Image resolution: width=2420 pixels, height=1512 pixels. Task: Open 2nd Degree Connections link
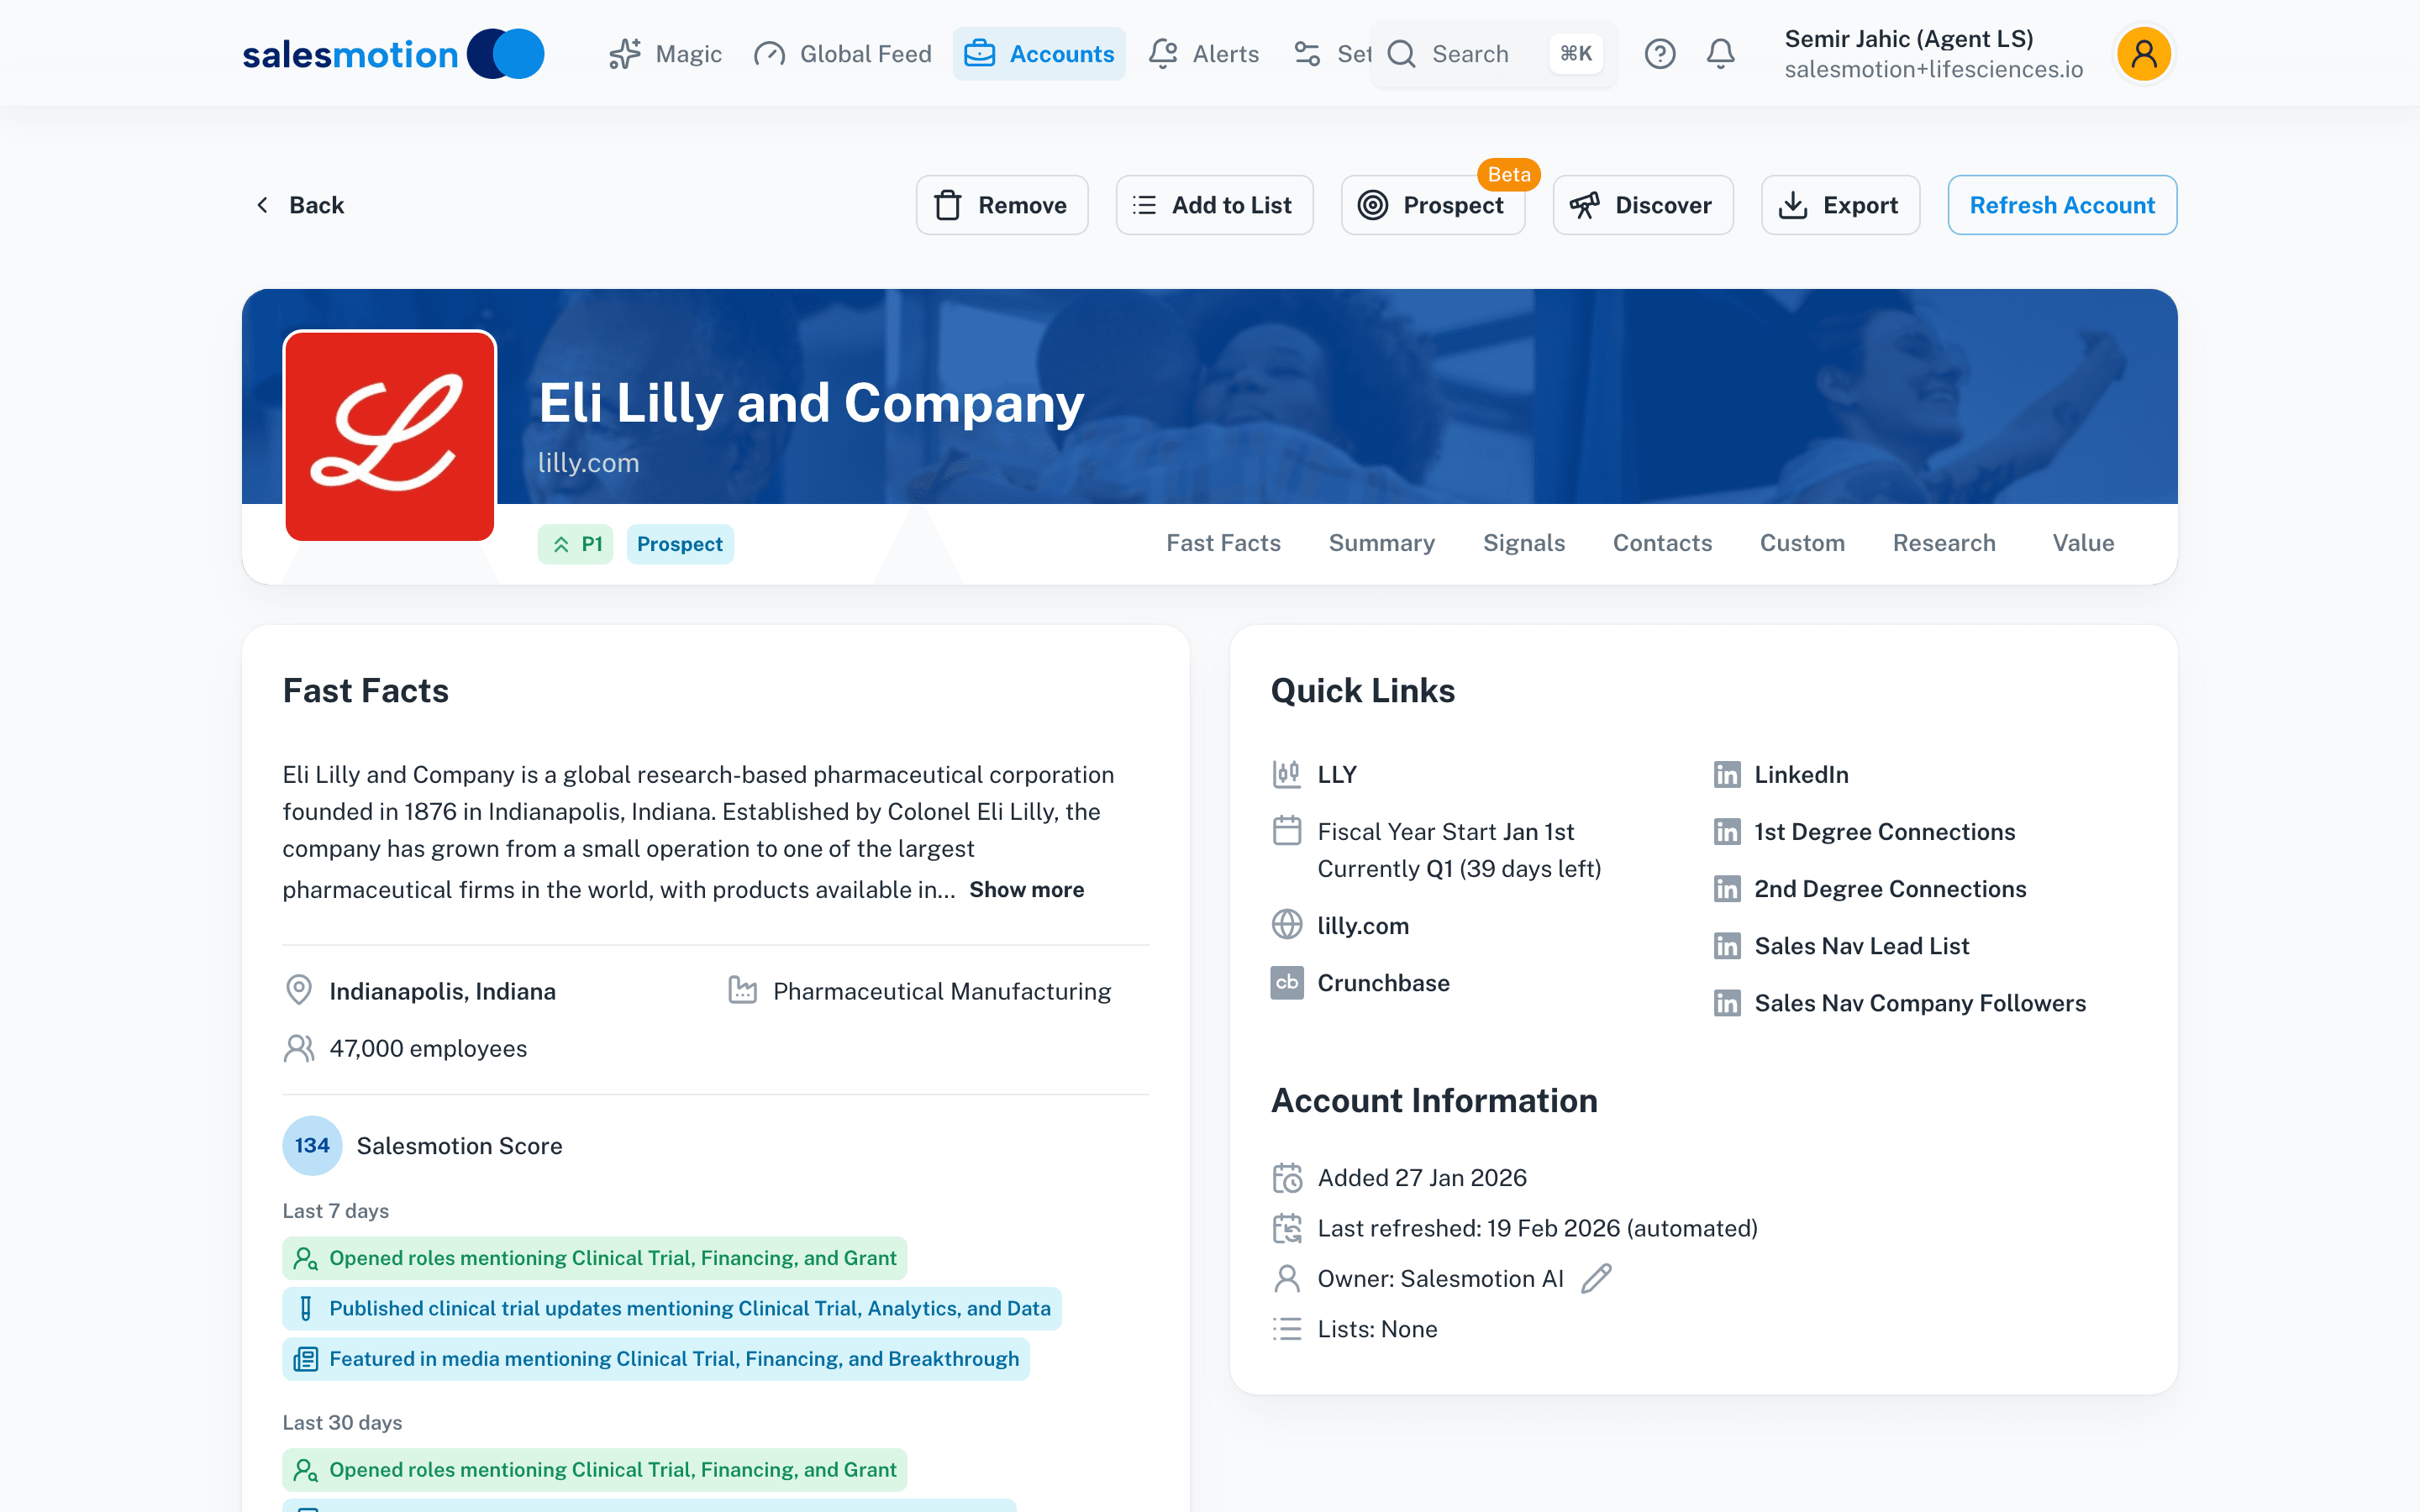[1890, 889]
